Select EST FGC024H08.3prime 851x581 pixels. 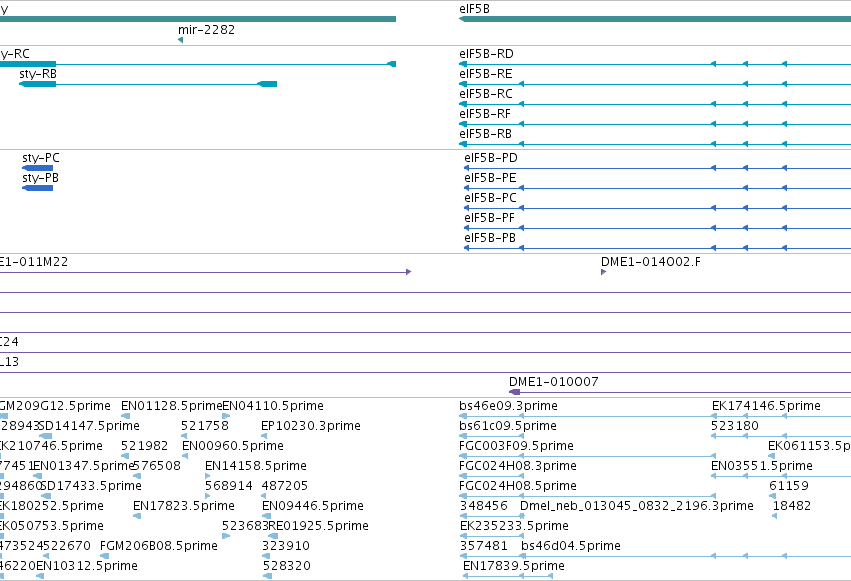[518, 466]
